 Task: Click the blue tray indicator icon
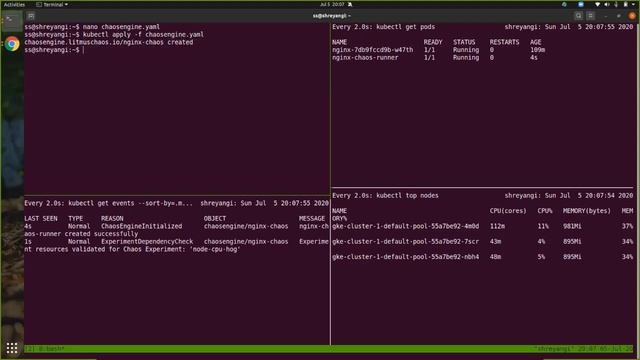[x=580, y=4]
